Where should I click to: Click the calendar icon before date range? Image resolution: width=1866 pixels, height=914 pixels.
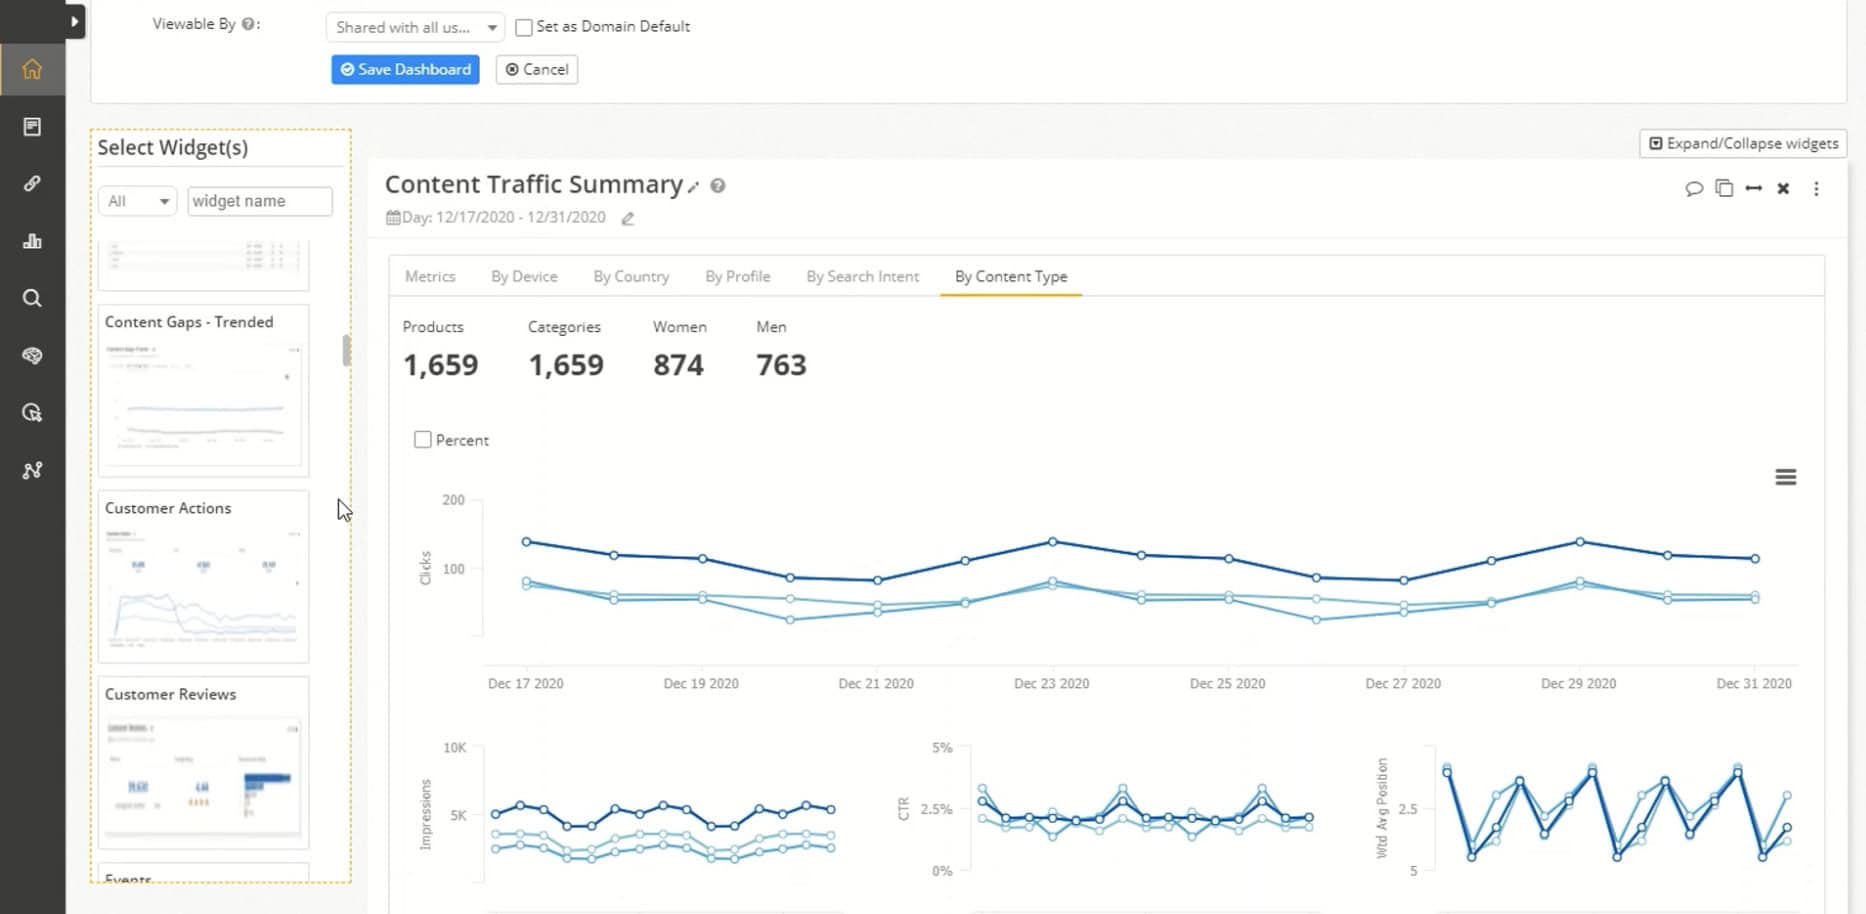pyautogui.click(x=393, y=217)
